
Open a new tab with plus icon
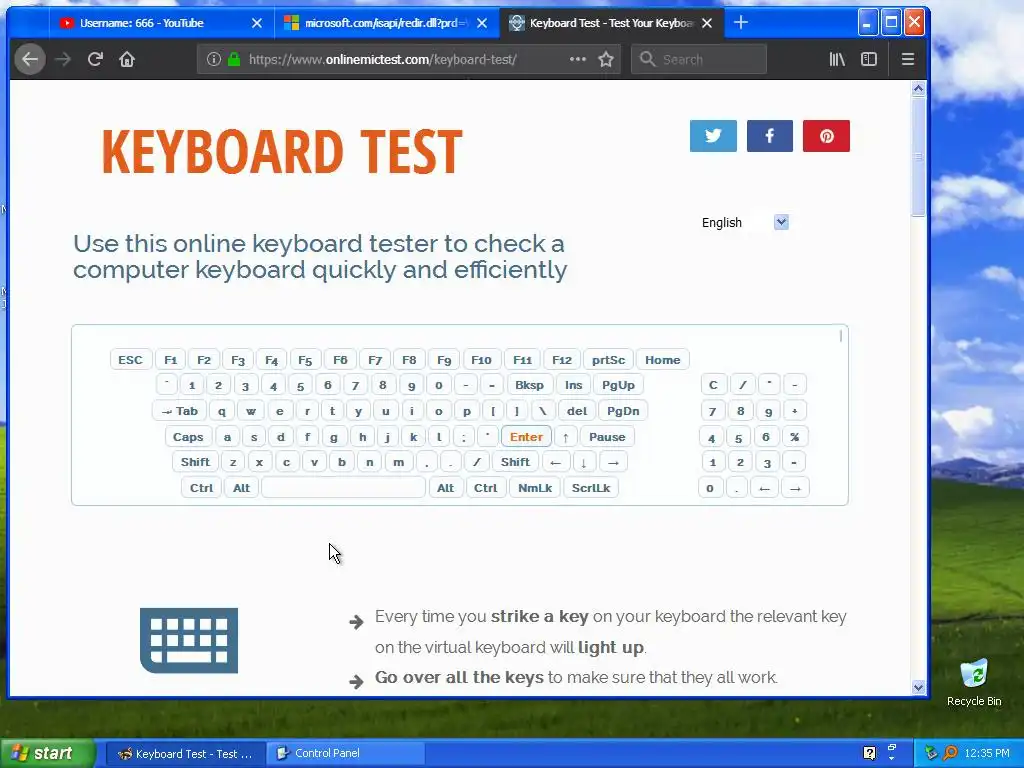coord(741,23)
